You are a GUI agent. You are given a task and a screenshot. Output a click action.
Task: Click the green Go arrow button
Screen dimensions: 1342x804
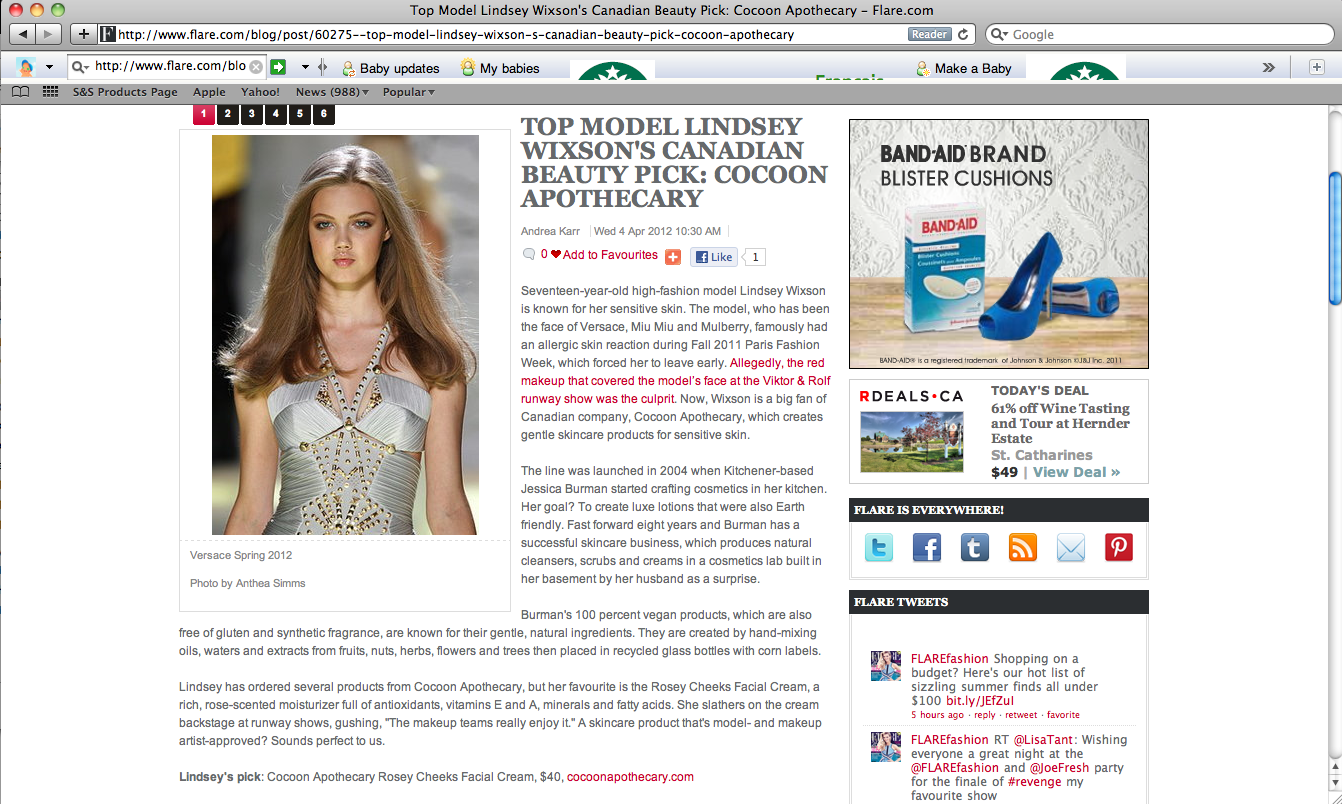pos(279,67)
